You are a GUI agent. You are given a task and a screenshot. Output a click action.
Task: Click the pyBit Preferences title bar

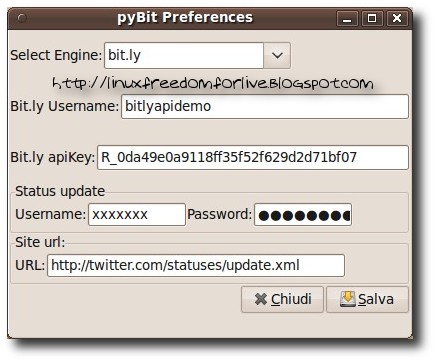click(x=185, y=17)
